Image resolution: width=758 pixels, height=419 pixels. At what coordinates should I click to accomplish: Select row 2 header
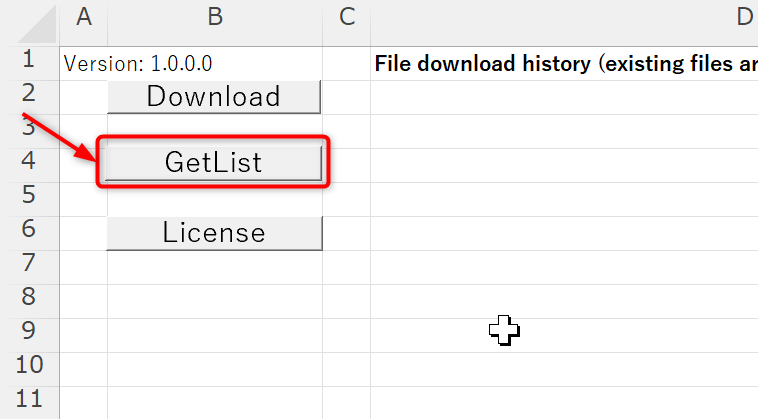[x=28, y=93]
